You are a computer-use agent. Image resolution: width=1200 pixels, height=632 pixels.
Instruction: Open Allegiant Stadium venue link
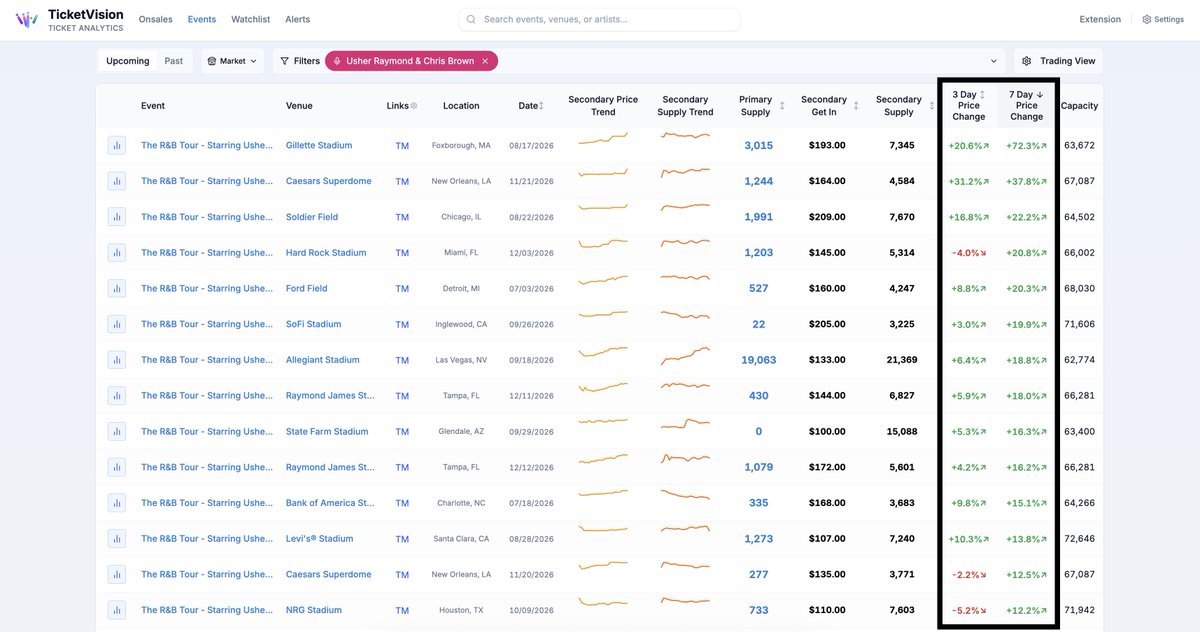tap(323, 360)
